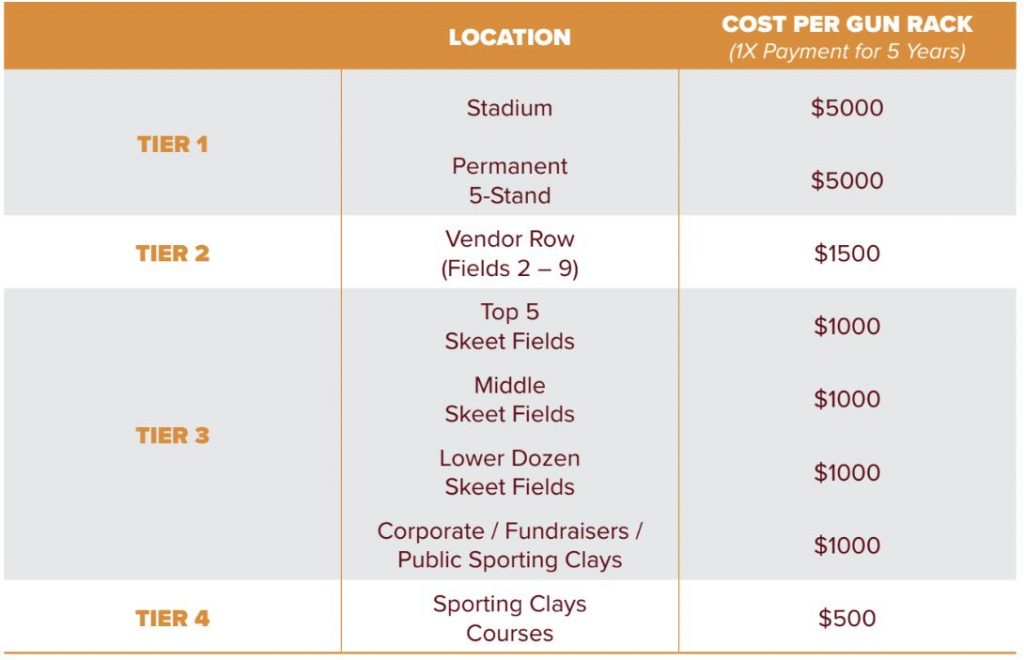Select the Permanent 5-Stand location
The width and height of the screenshot is (1024, 660).
(509, 181)
